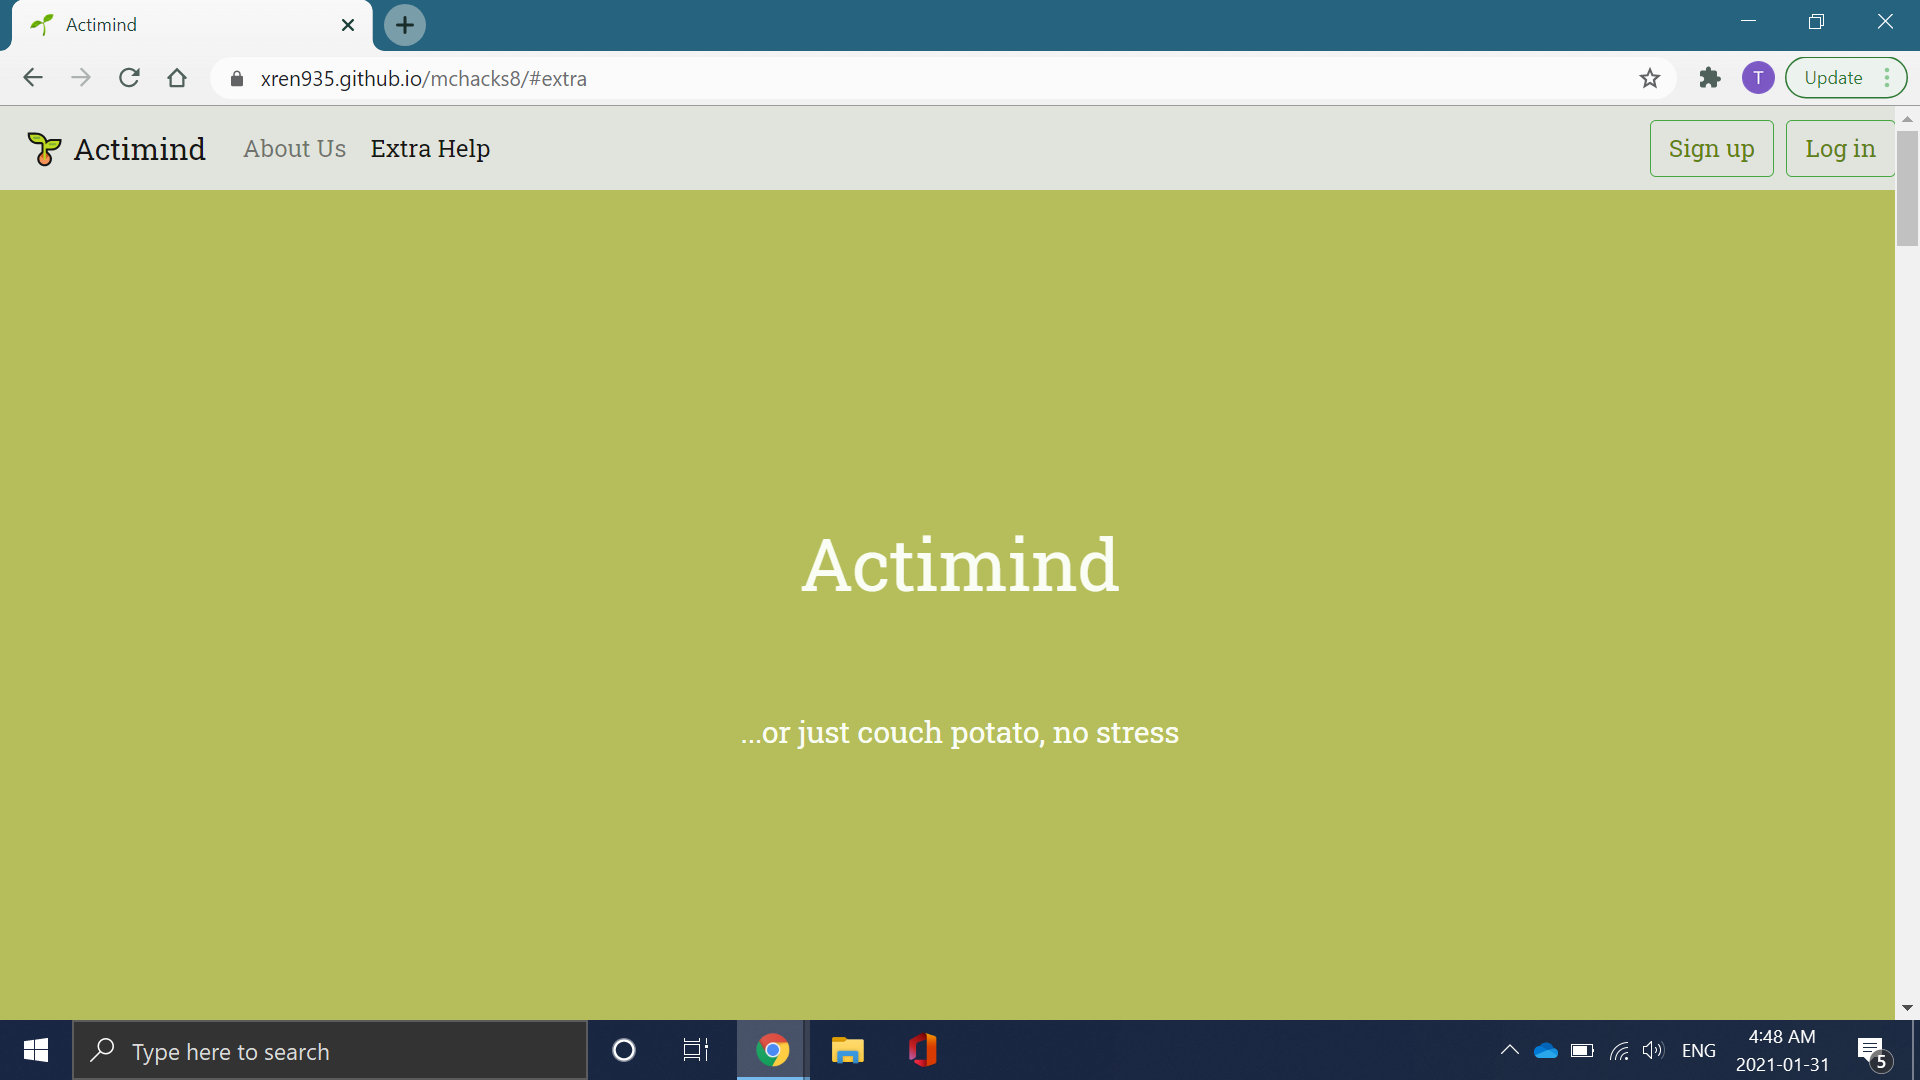The height and width of the screenshot is (1080, 1920).
Task: Select Extra Help in navbar
Action: coord(430,149)
